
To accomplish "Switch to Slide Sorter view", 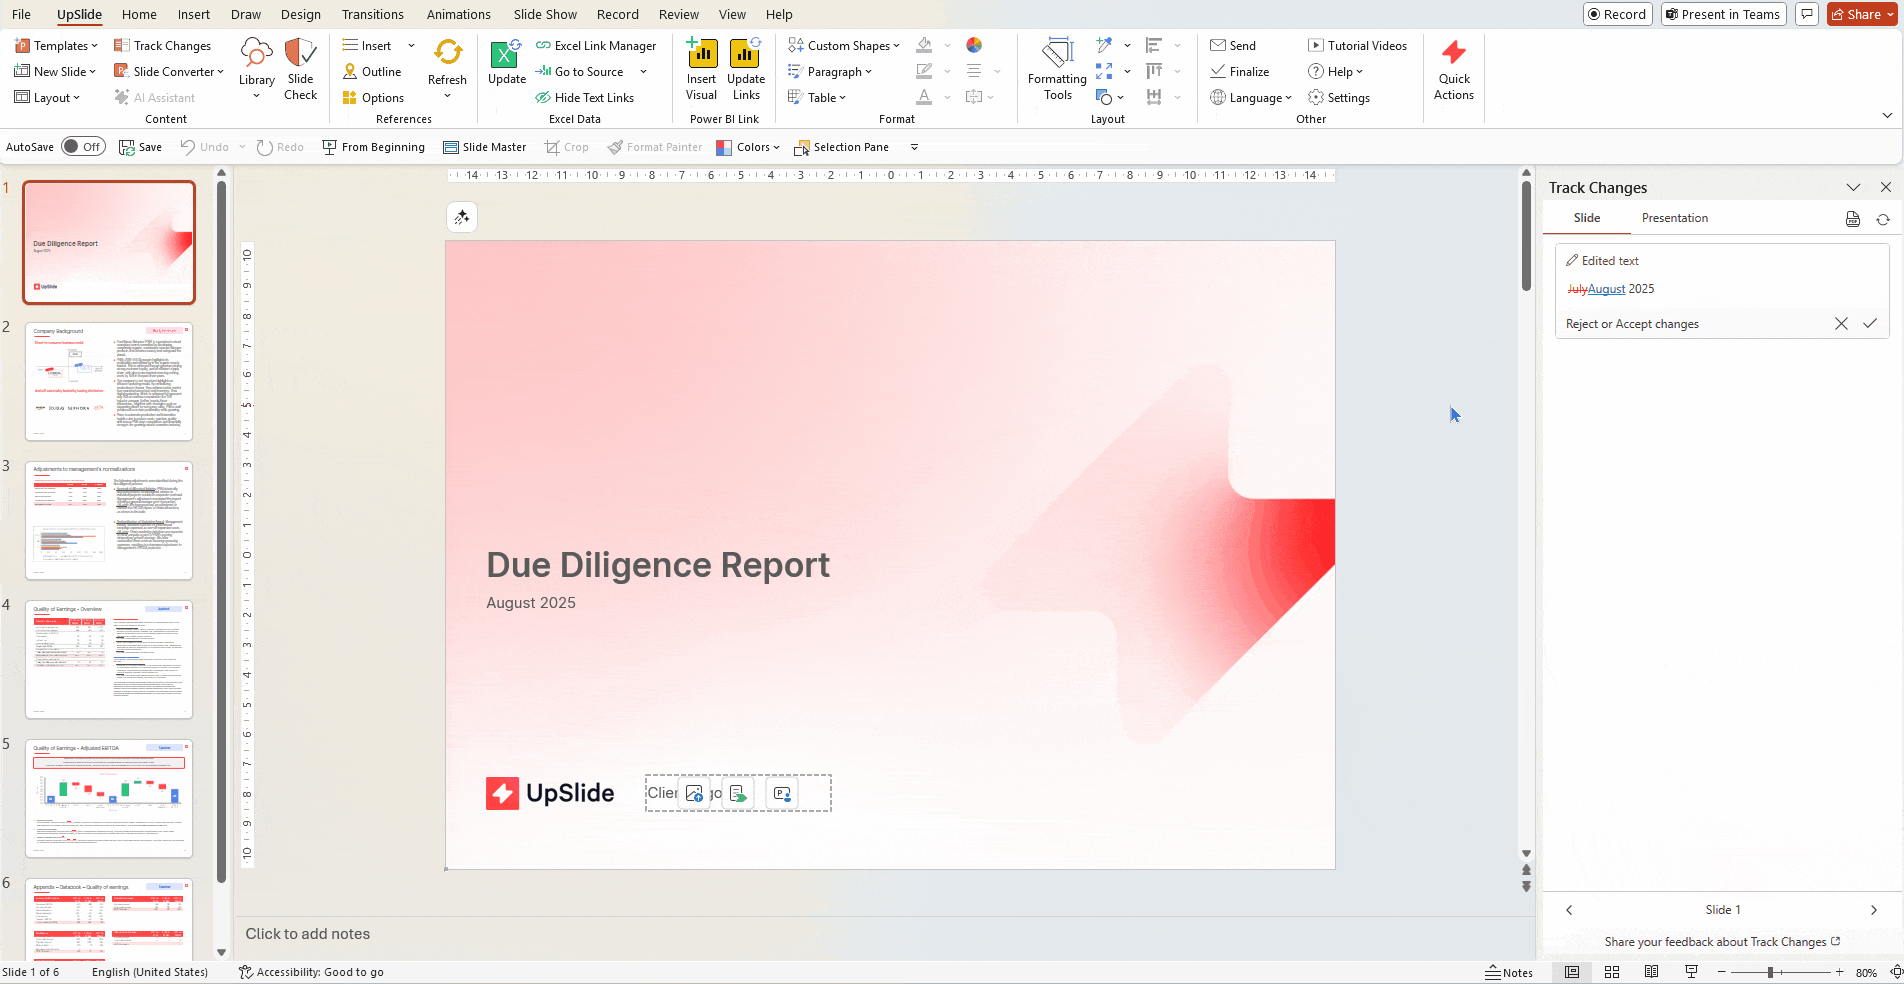I will pos(1612,972).
